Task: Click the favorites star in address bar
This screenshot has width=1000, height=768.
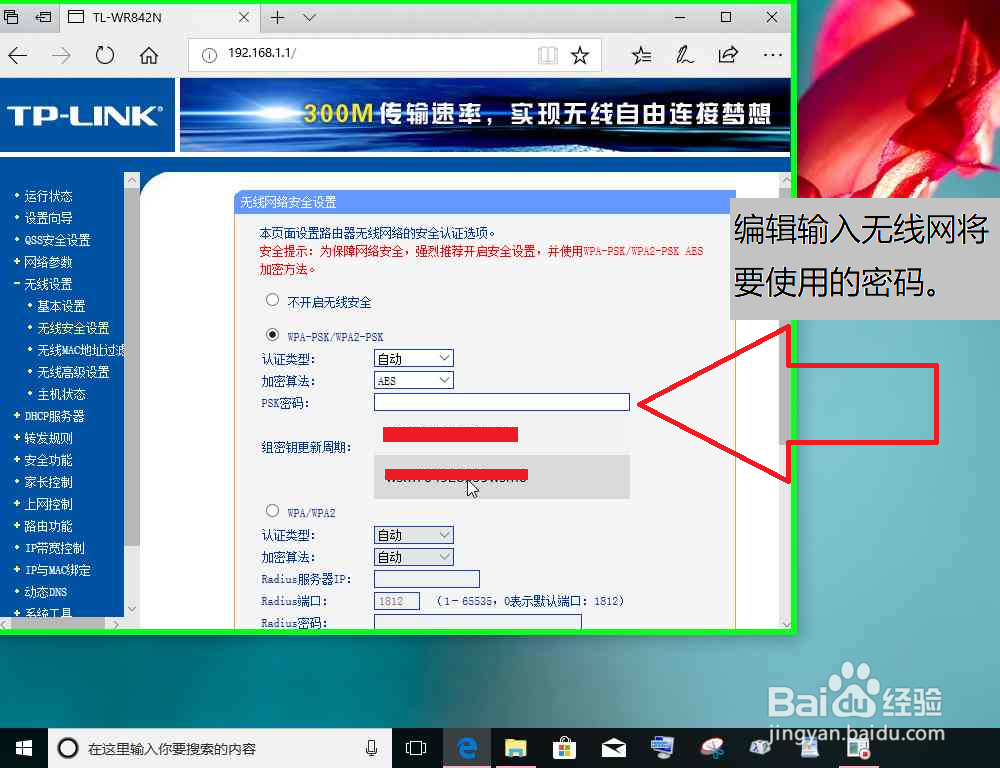Action: (x=580, y=56)
